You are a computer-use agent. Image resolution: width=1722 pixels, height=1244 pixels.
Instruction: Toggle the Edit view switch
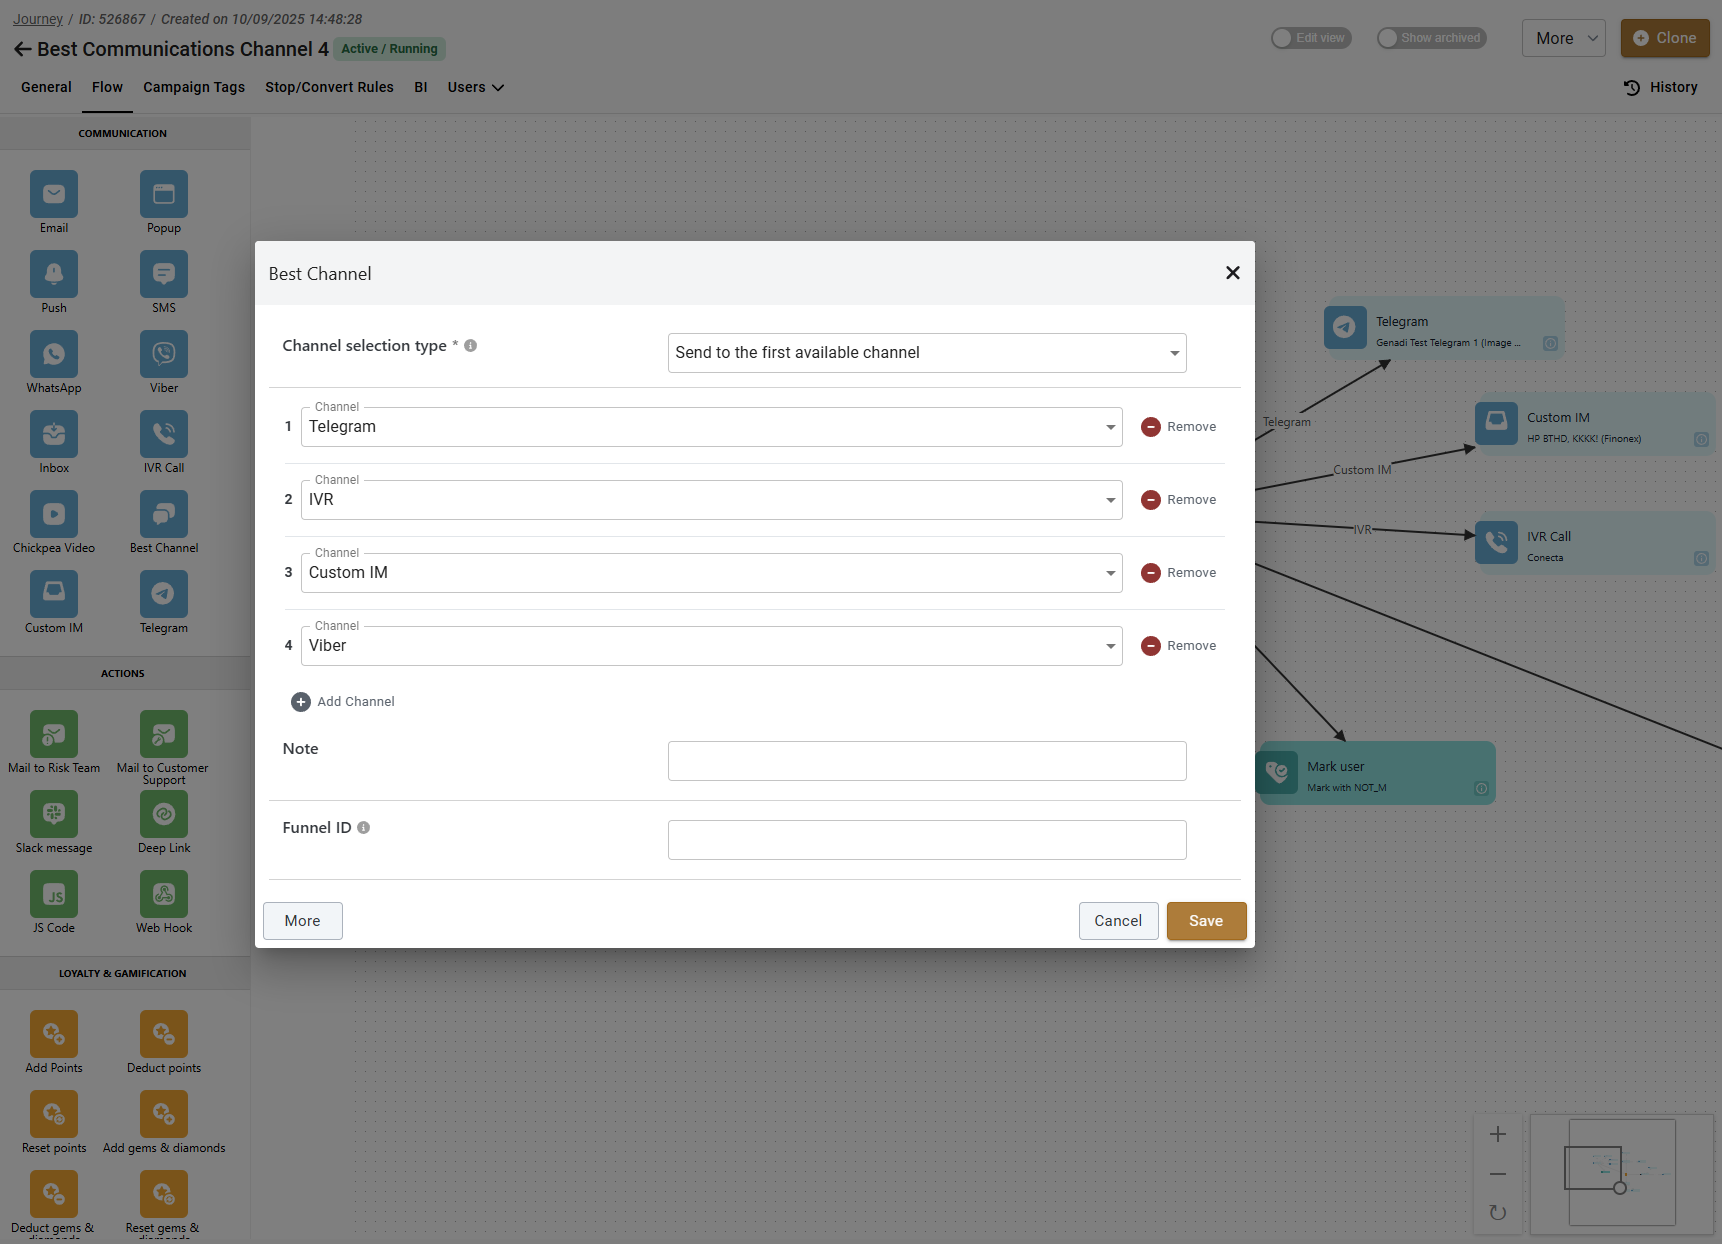pos(1311,38)
